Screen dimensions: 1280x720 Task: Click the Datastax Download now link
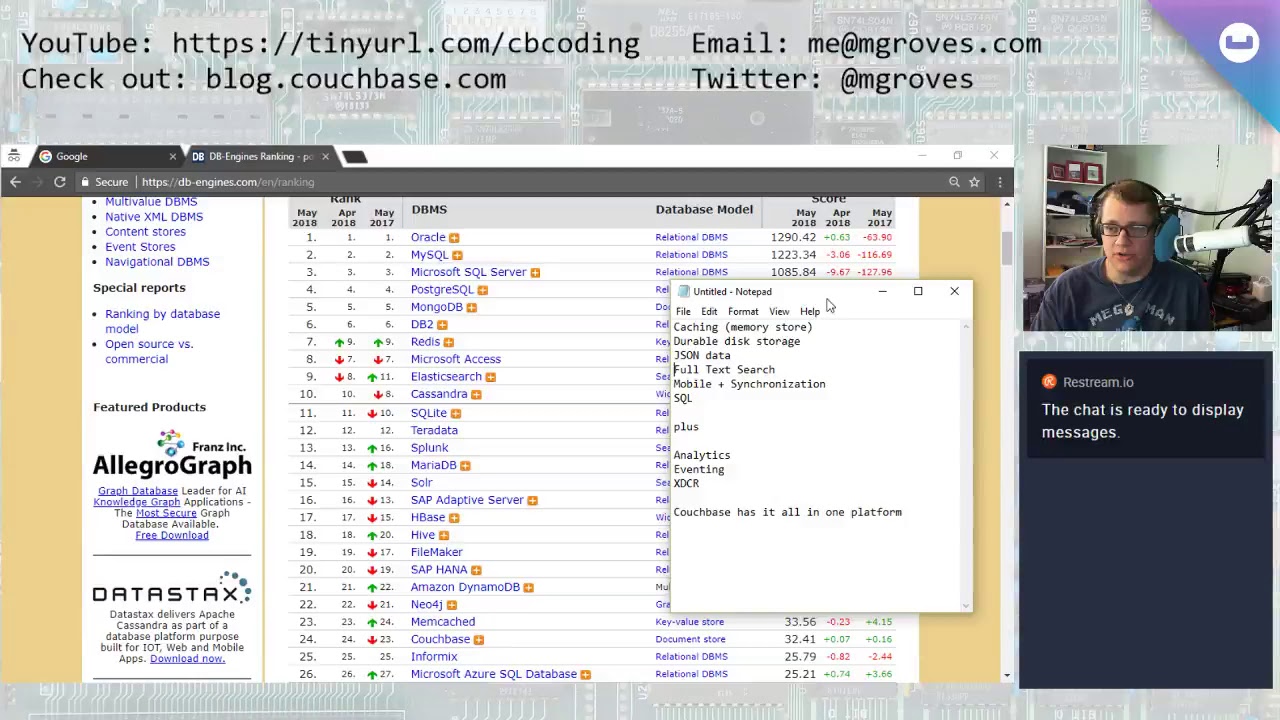187,658
